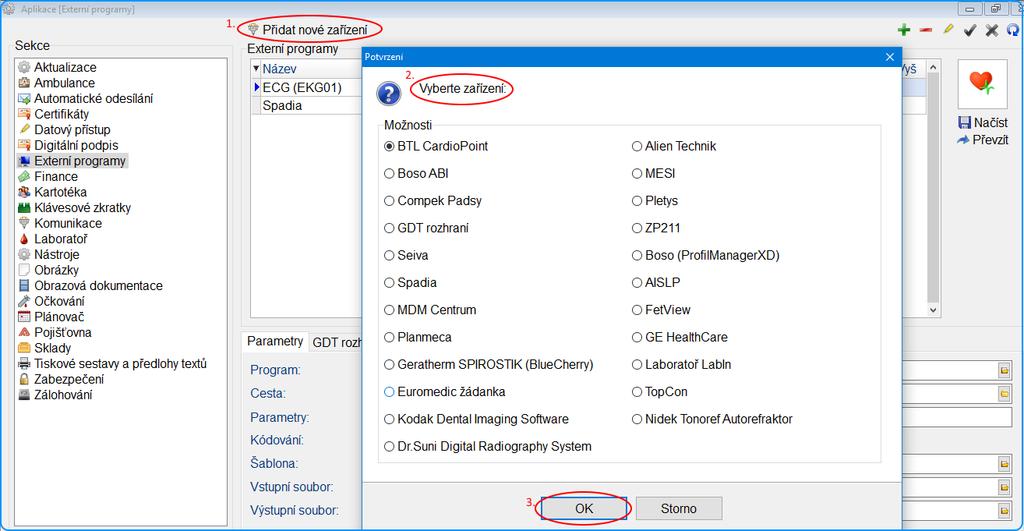This screenshot has width=1024, height=531.
Task: Click the blue refresh toolbar icon
Action: pyautogui.click(x=1013, y=30)
